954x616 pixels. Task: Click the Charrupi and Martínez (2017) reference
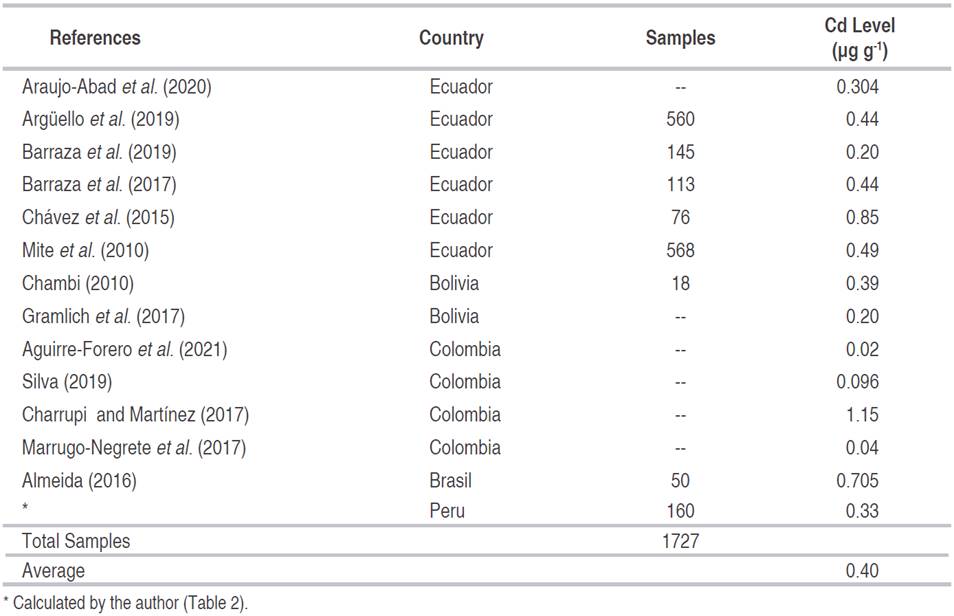point(135,414)
